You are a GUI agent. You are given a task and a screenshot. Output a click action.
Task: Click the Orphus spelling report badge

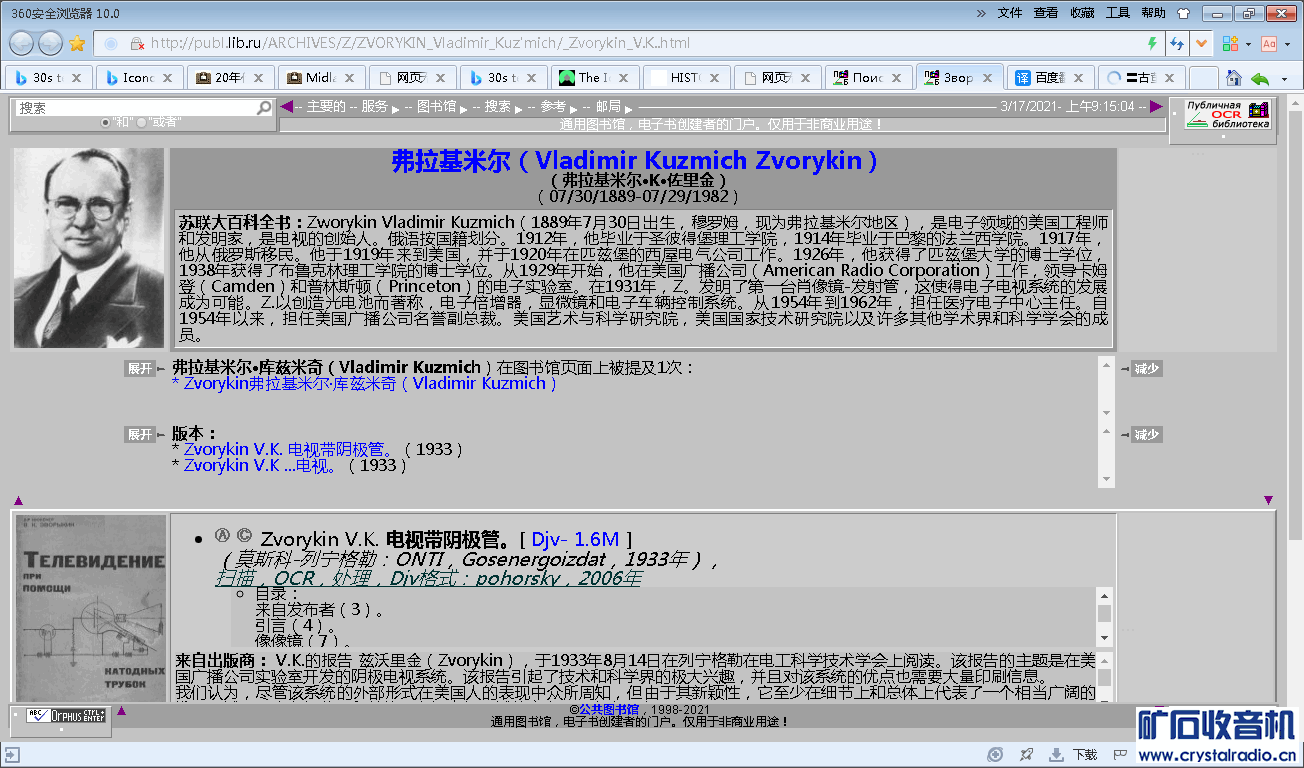pos(66,716)
